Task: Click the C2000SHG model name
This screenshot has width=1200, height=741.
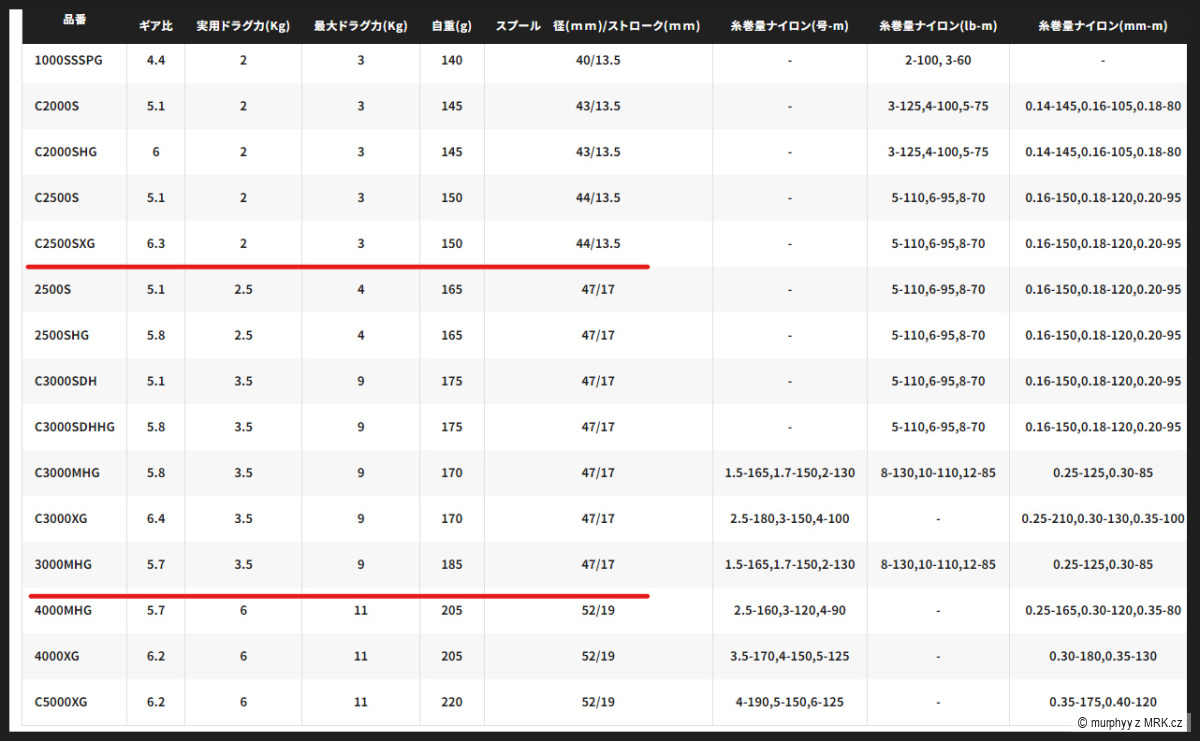Action: tap(65, 152)
